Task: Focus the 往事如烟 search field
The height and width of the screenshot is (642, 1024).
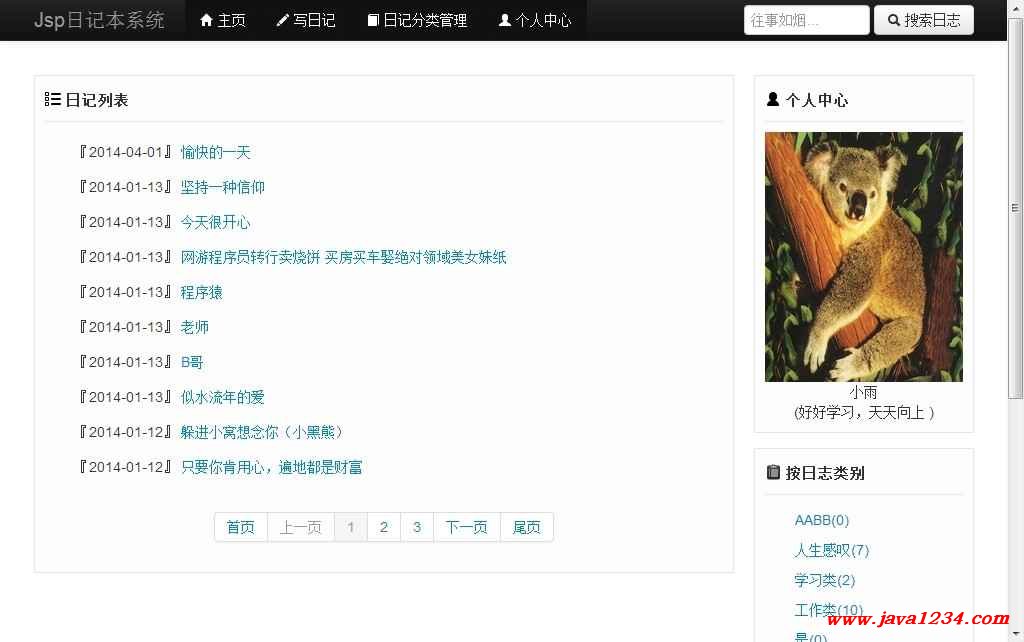Action: coord(807,20)
